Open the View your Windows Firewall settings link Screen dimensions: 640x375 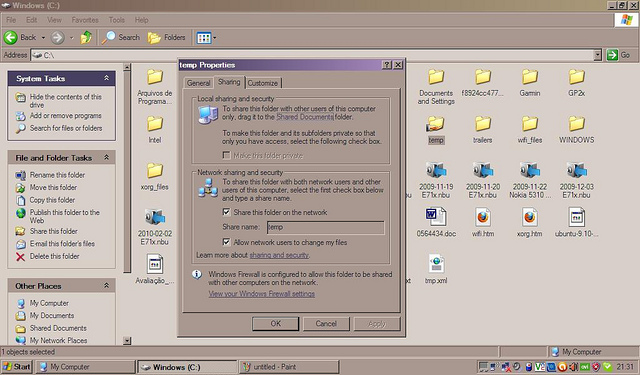262,294
